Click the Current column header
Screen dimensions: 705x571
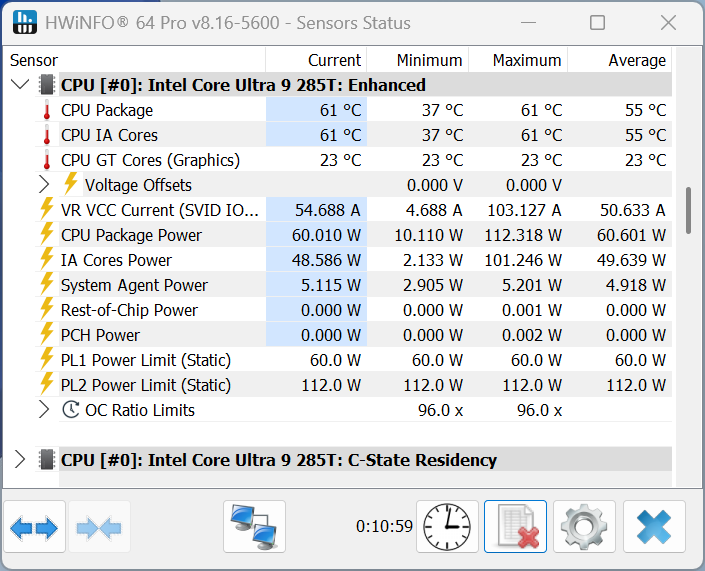coord(316,60)
